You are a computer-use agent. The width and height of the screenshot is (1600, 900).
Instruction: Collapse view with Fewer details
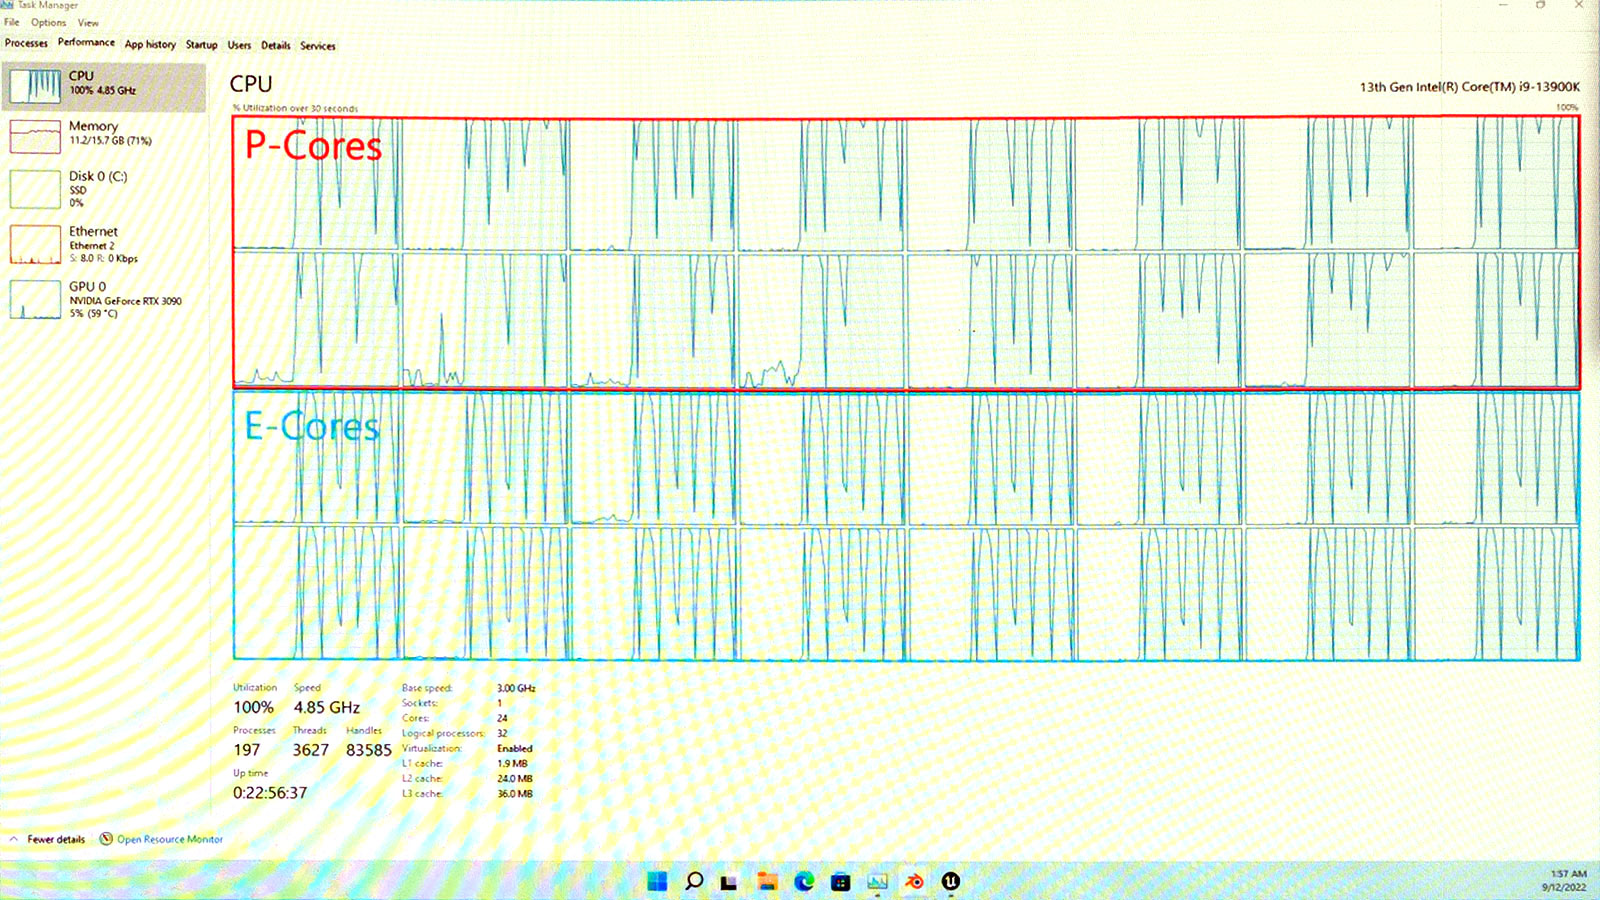click(47, 839)
